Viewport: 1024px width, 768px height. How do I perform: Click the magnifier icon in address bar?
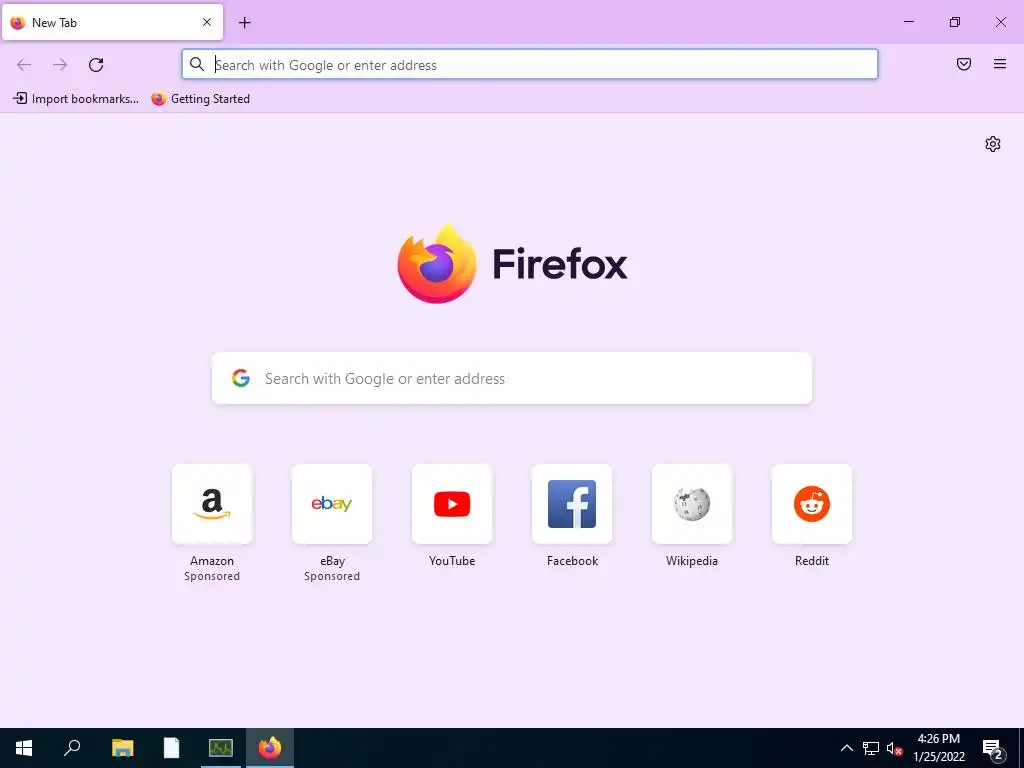(197, 65)
